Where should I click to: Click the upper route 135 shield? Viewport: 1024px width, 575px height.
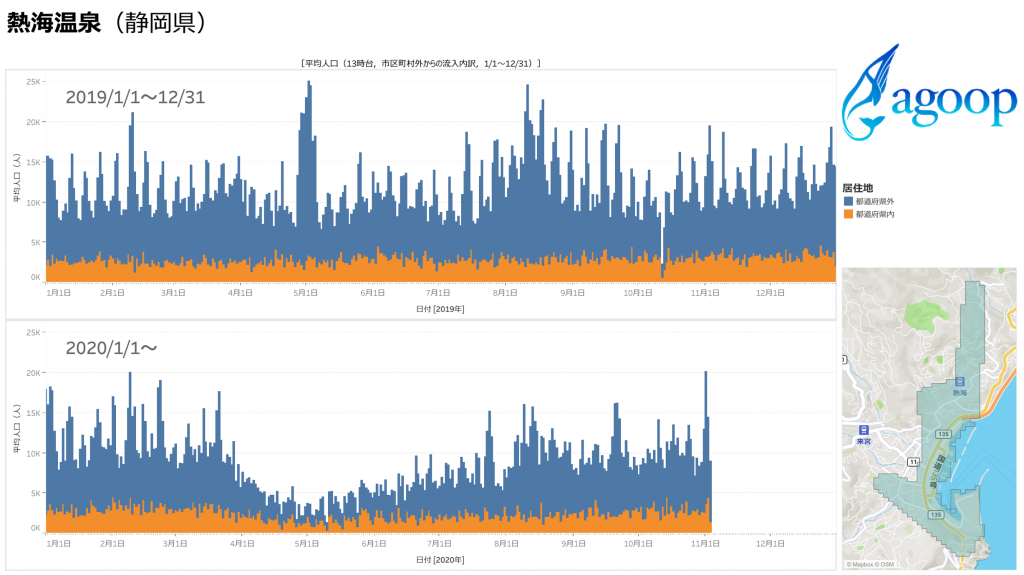(942, 434)
